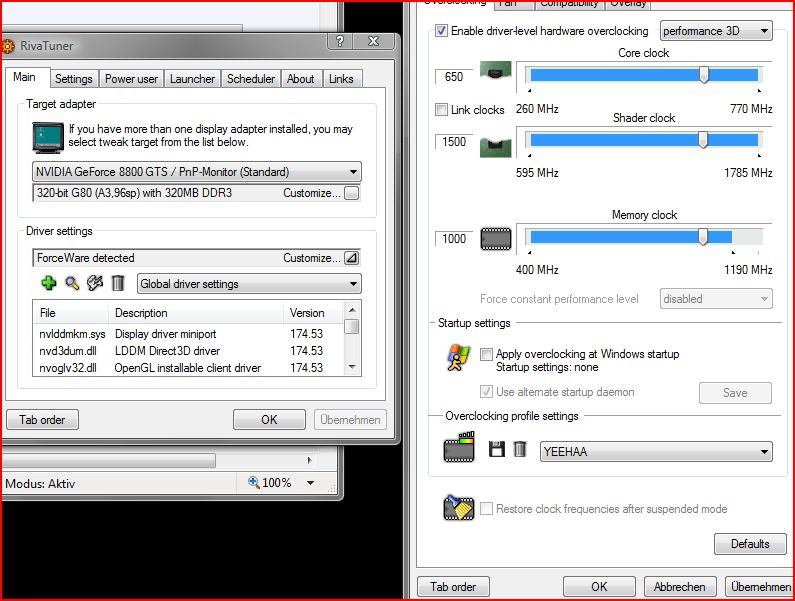Click the Description column header
The width and height of the screenshot is (795, 601).
tap(196, 313)
